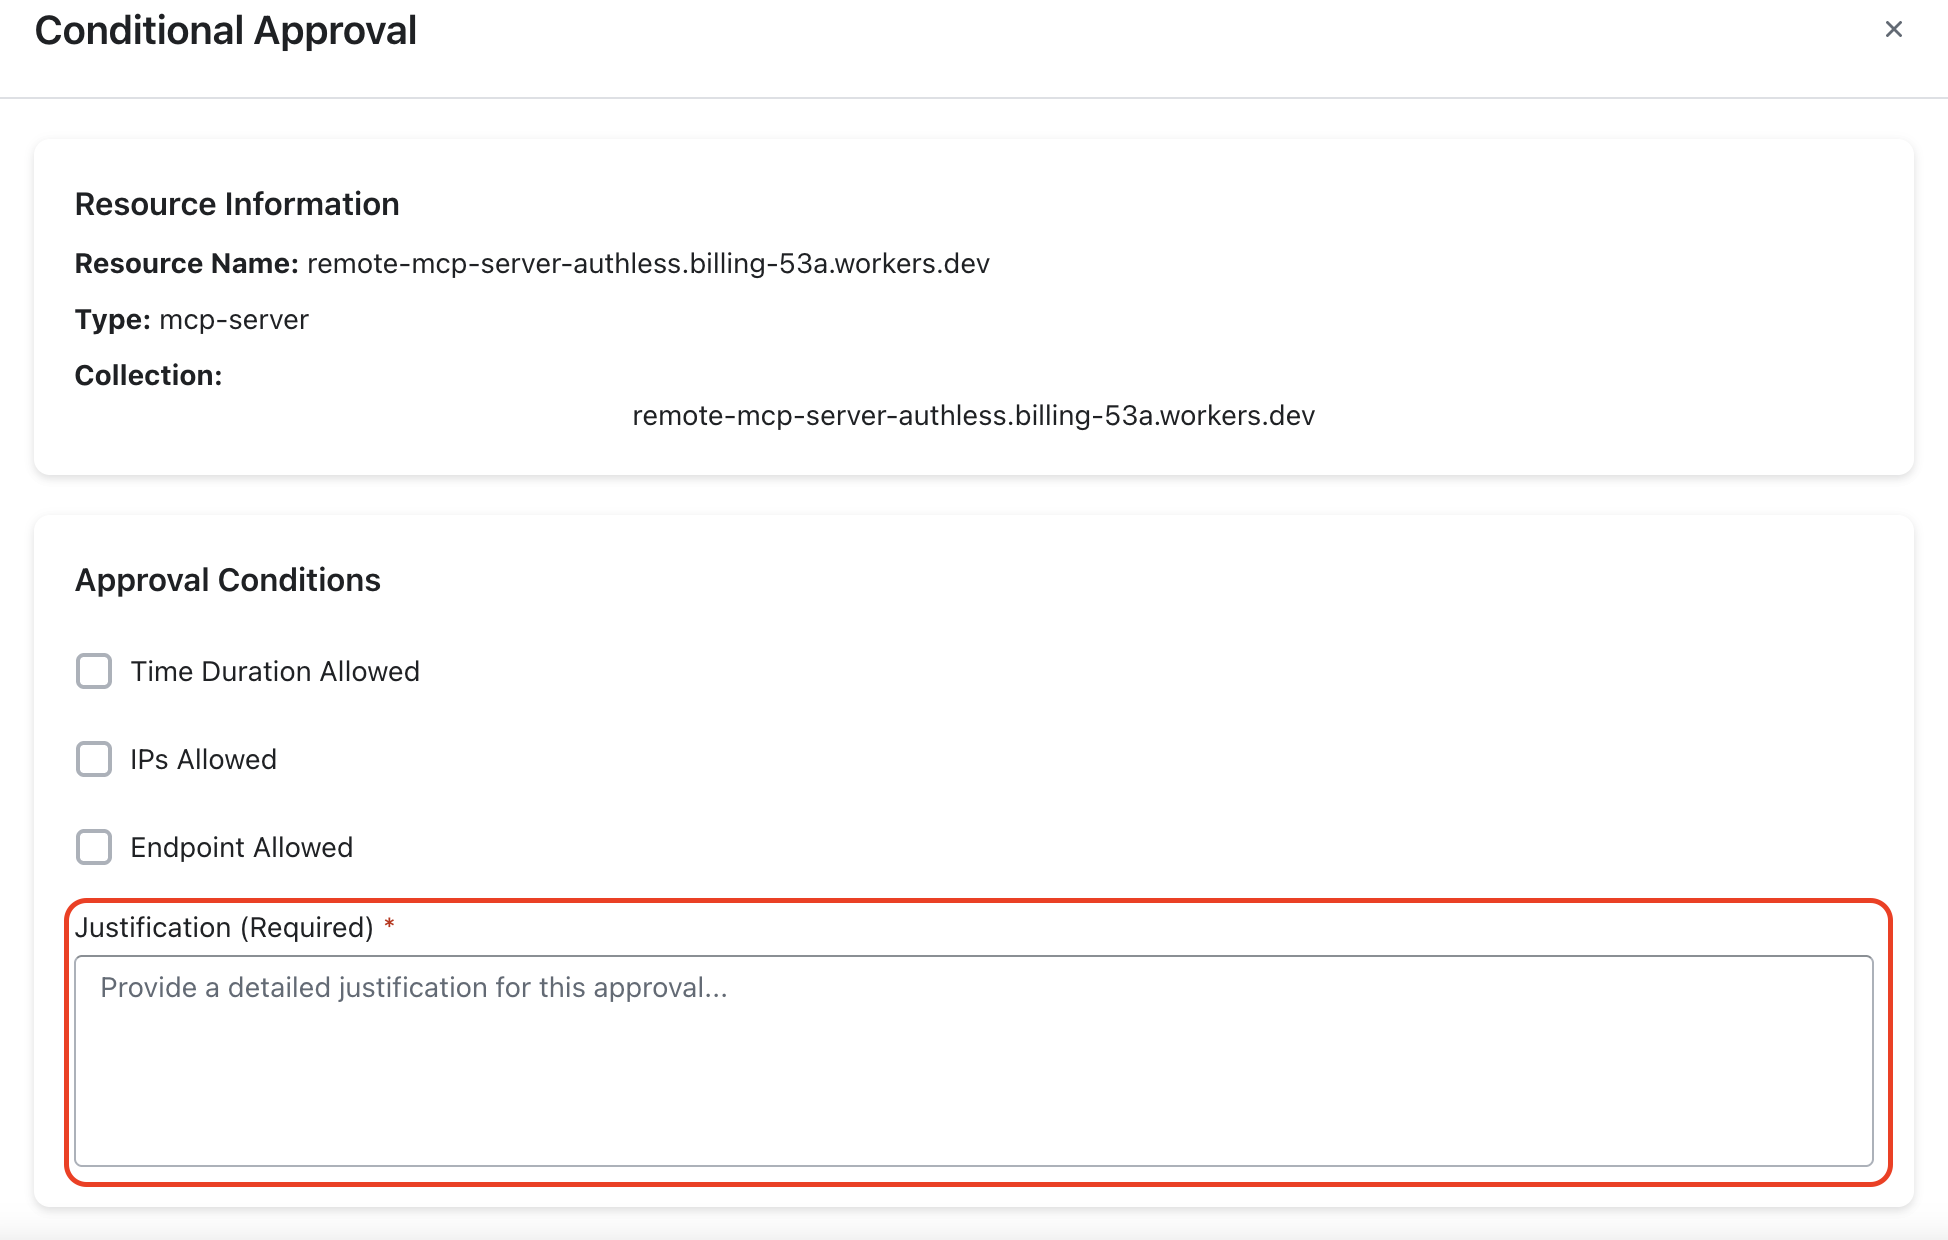Toggle the Endpoint Allowed checkbox

[94, 847]
